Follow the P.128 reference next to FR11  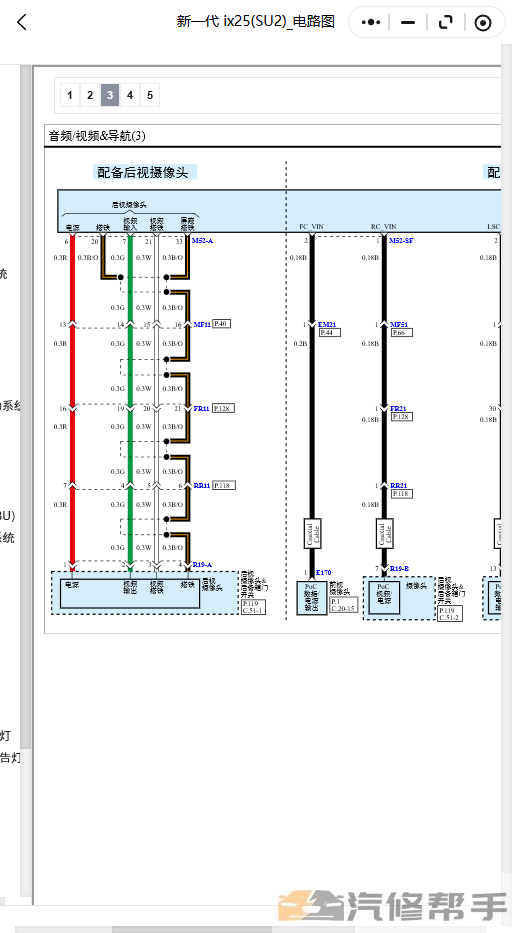[223, 408]
